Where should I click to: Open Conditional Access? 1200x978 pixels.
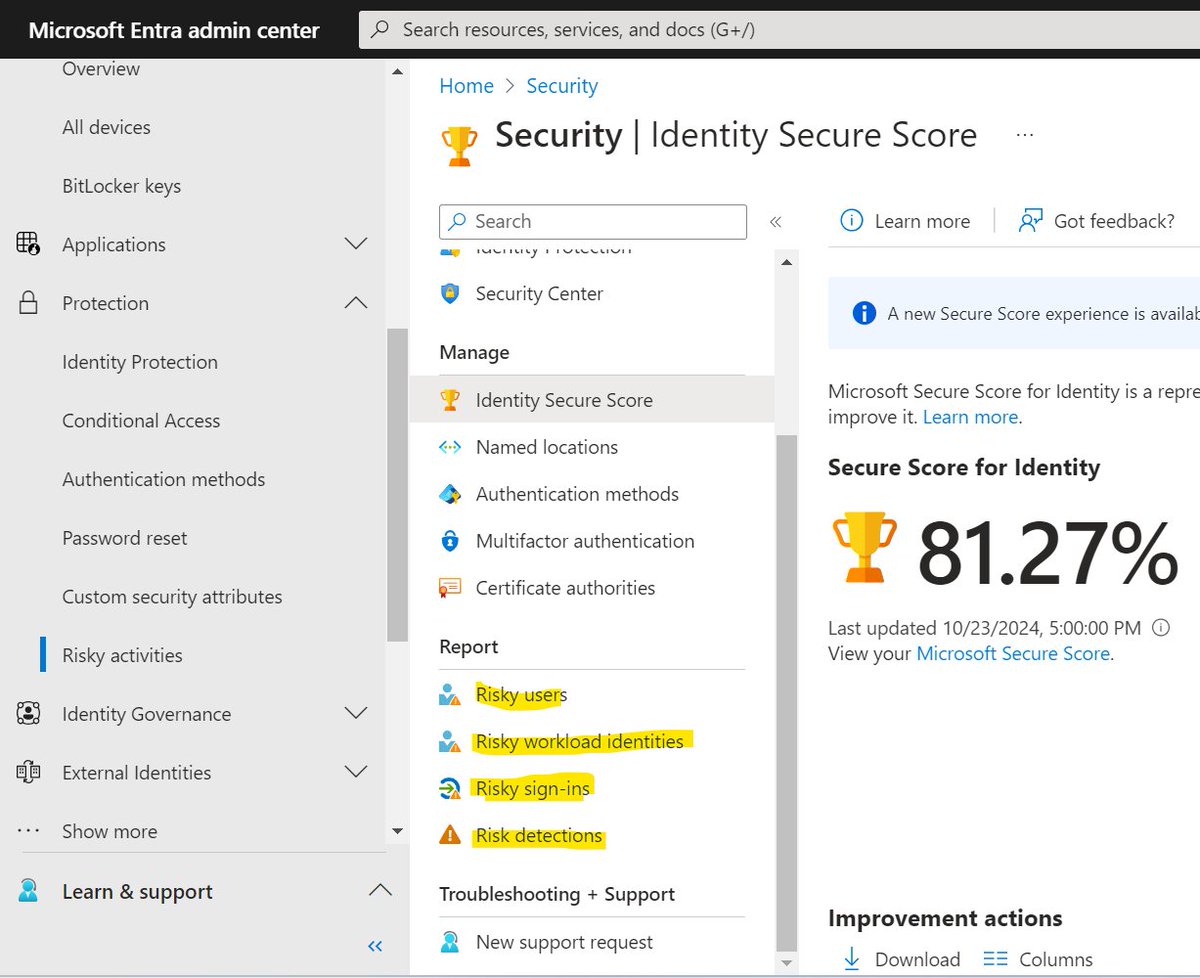click(141, 421)
